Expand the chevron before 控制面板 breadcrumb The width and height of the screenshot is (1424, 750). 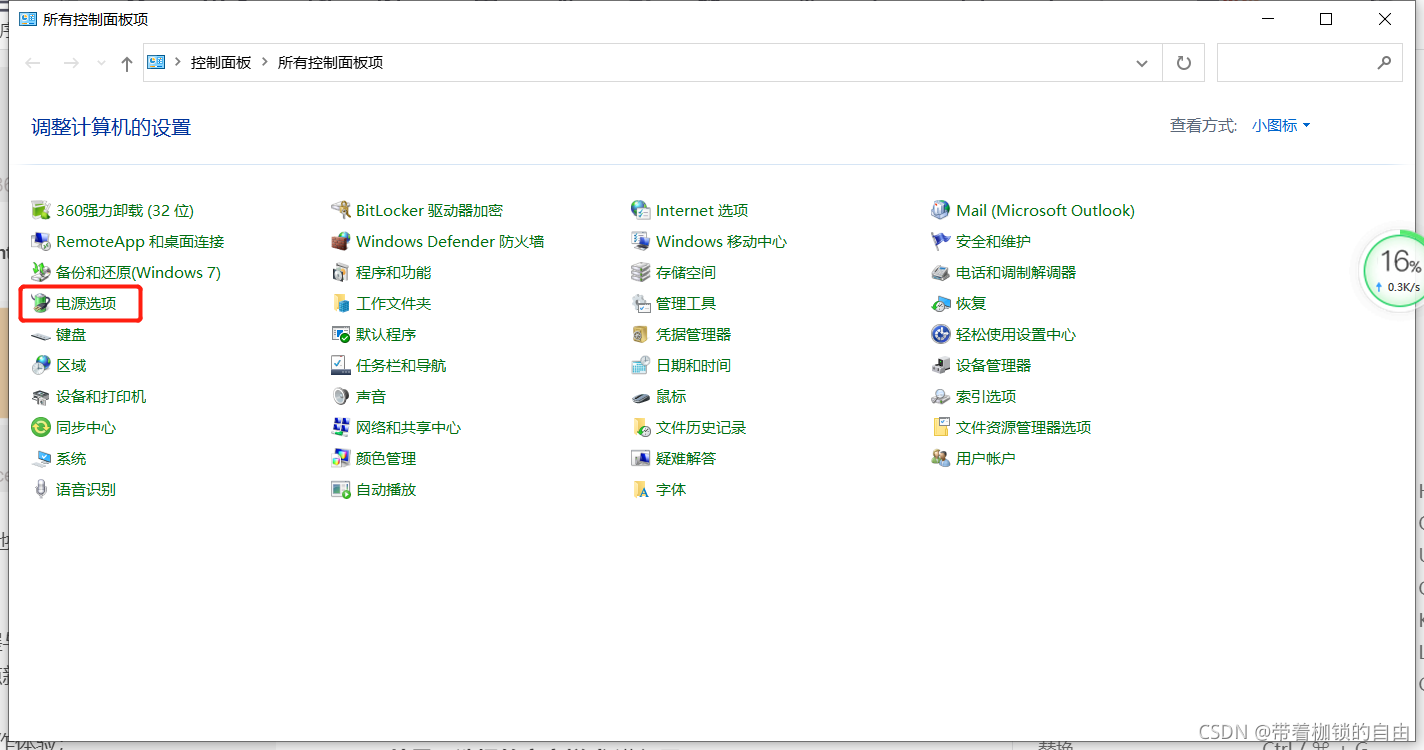click(x=178, y=62)
